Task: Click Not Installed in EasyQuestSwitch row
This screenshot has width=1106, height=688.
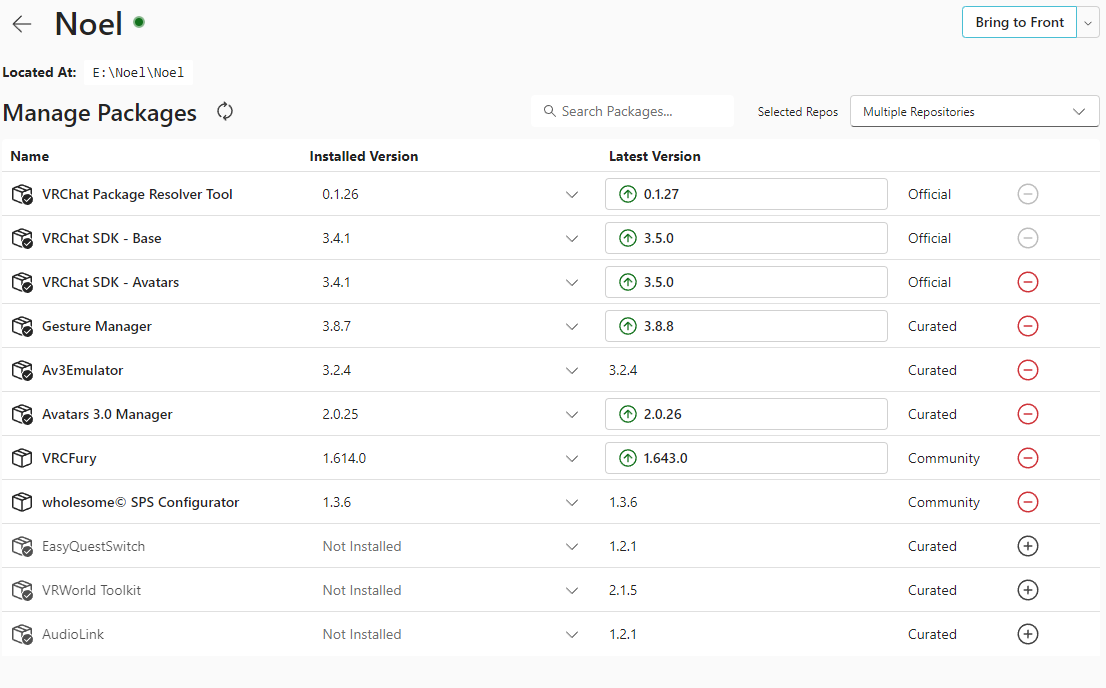Action: (362, 547)
